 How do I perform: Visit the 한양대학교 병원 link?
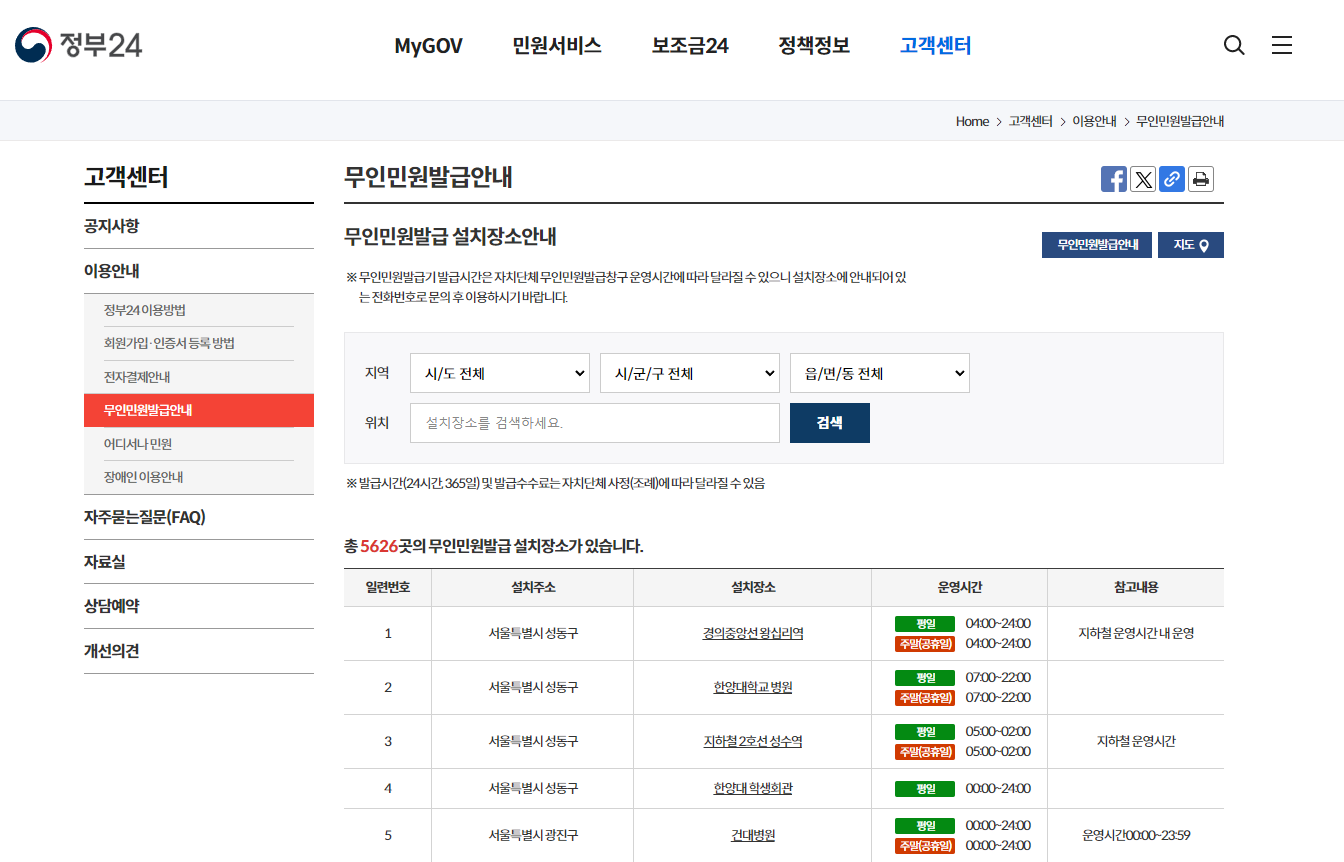[x=752, y=687]
